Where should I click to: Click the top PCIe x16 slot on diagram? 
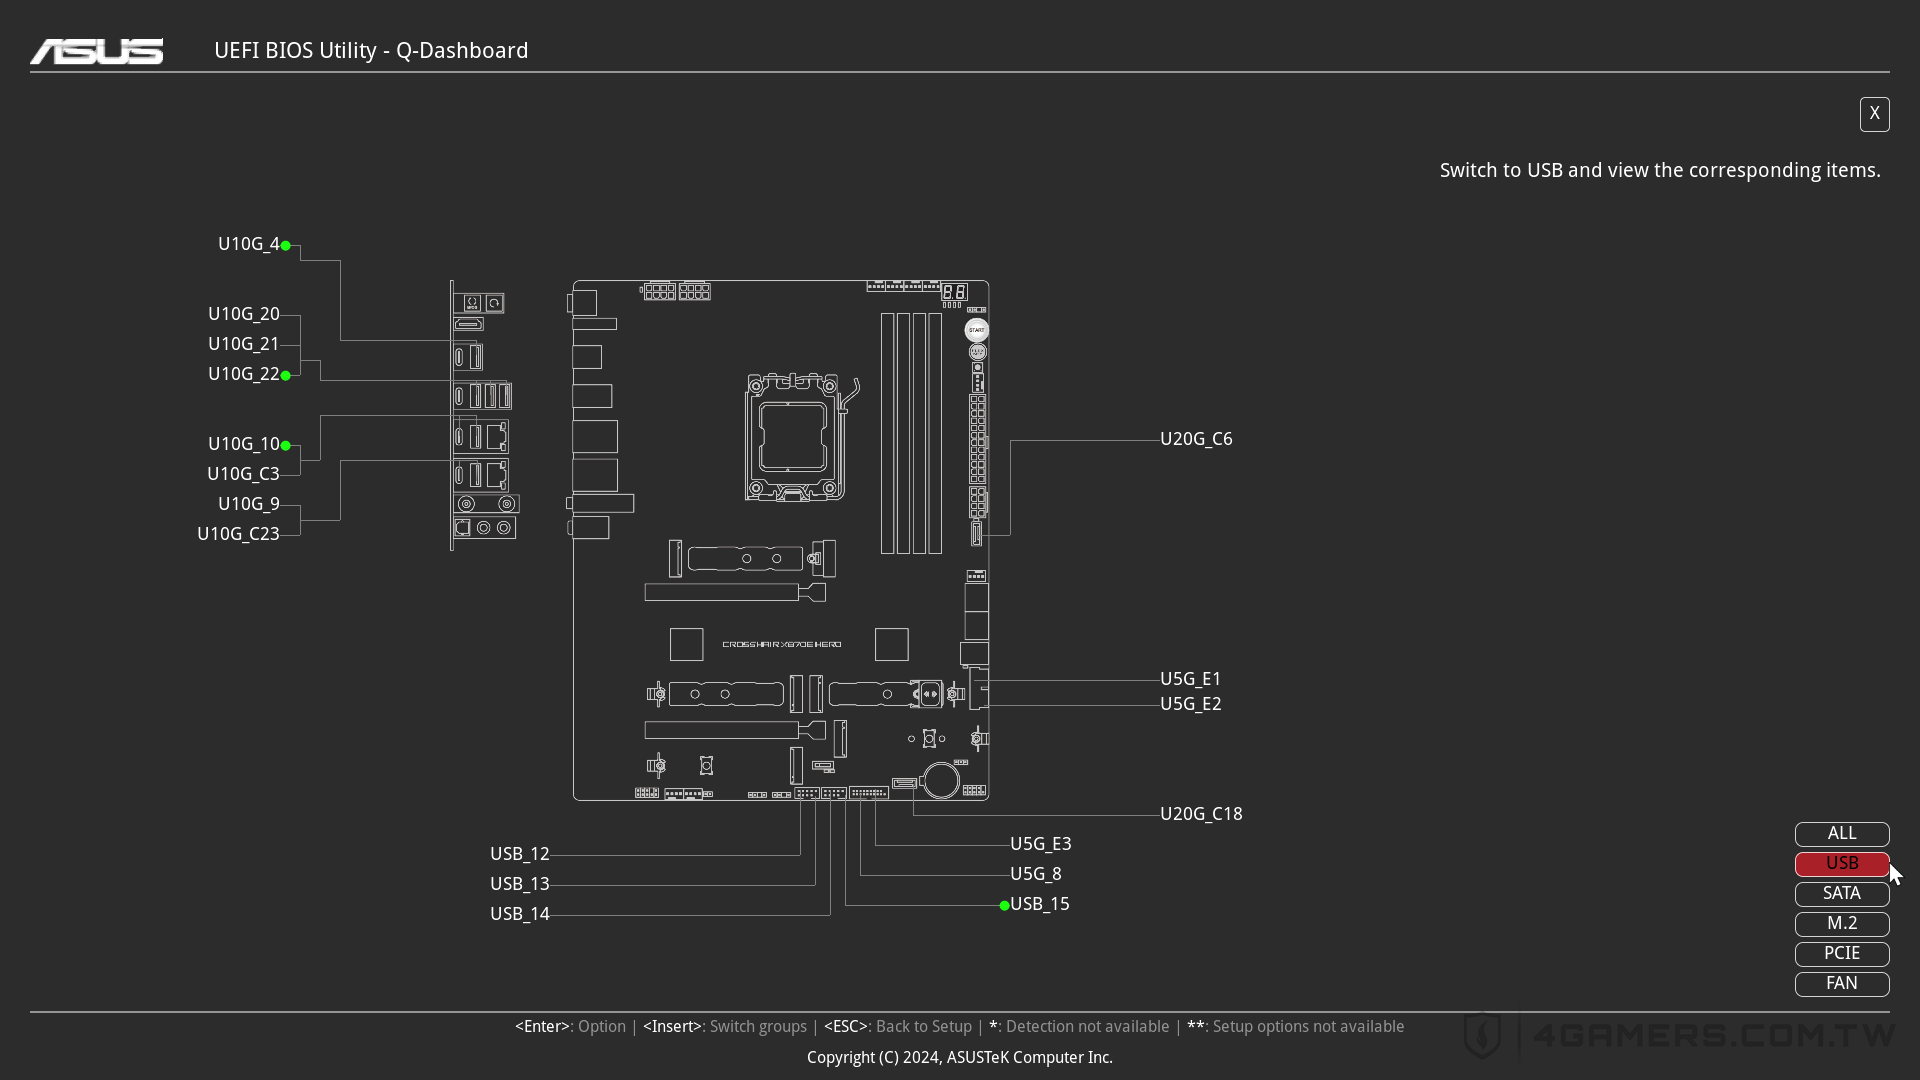click(735, 593)
